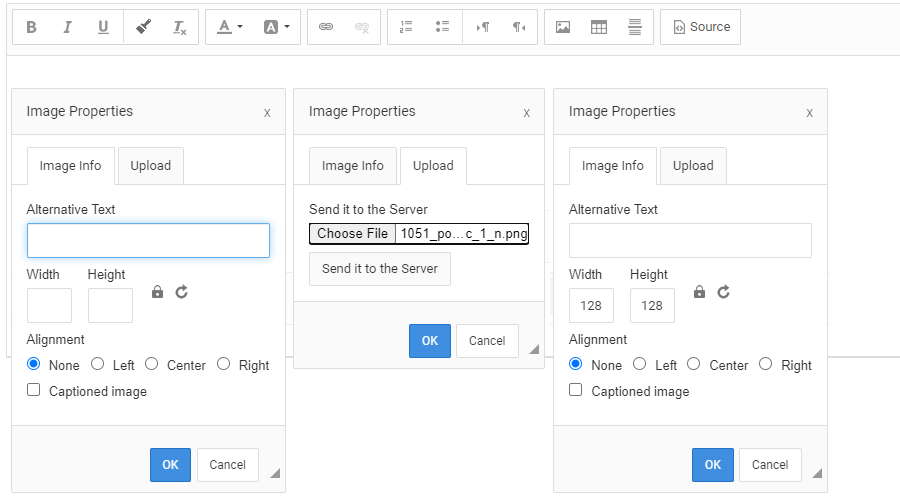Click the Insert Table toolbar icon
900x500 pixels.
click(x=599, y=27)
